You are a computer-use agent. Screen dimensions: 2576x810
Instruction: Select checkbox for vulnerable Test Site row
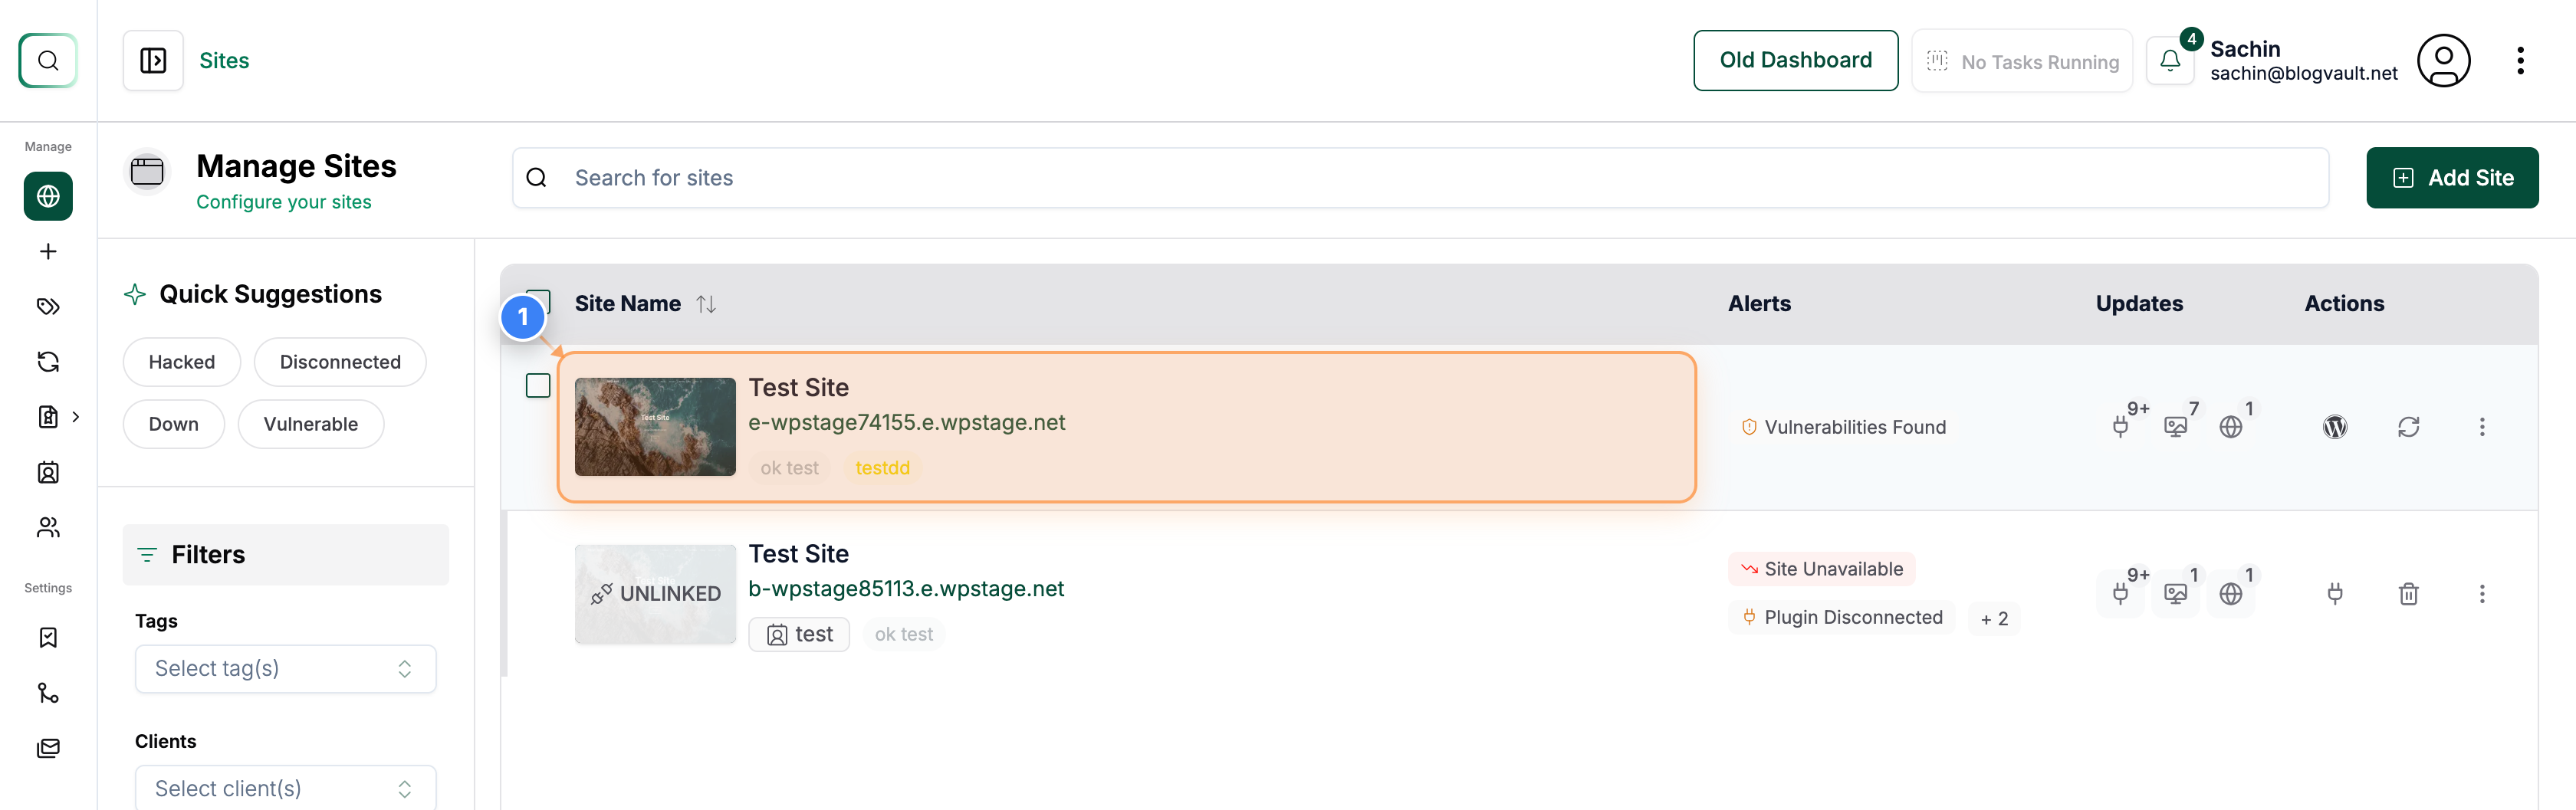tap(537, 385)
